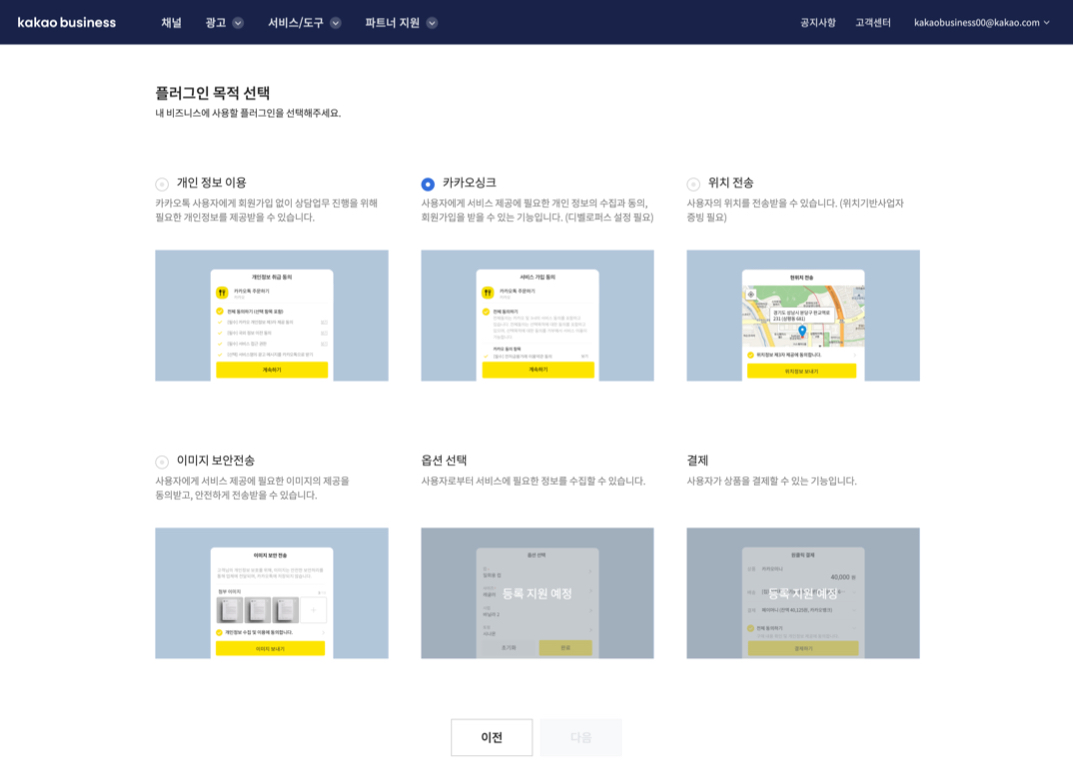1073x768 pixels.
Task: Select the 개인 정보 이용 radio button
Action: [x=162, y=184]
